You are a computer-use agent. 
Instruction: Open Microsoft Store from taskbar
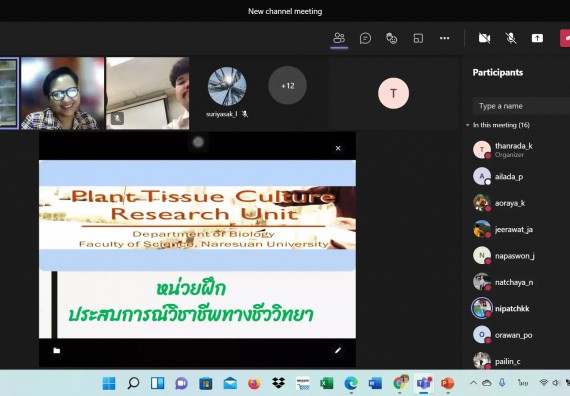[x=205, y=383]
